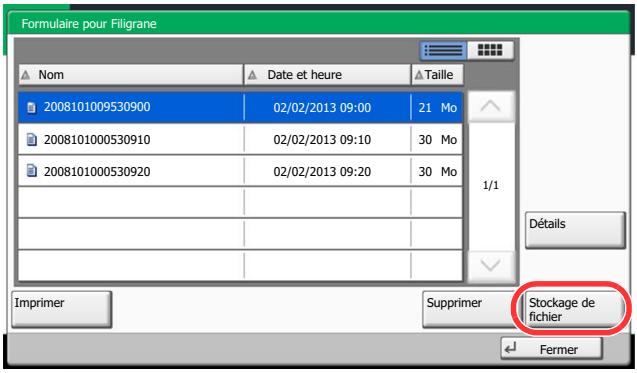The image size is (637, 373).
Task: Click the 1/1 page indicator
Action: coord(491,186)
